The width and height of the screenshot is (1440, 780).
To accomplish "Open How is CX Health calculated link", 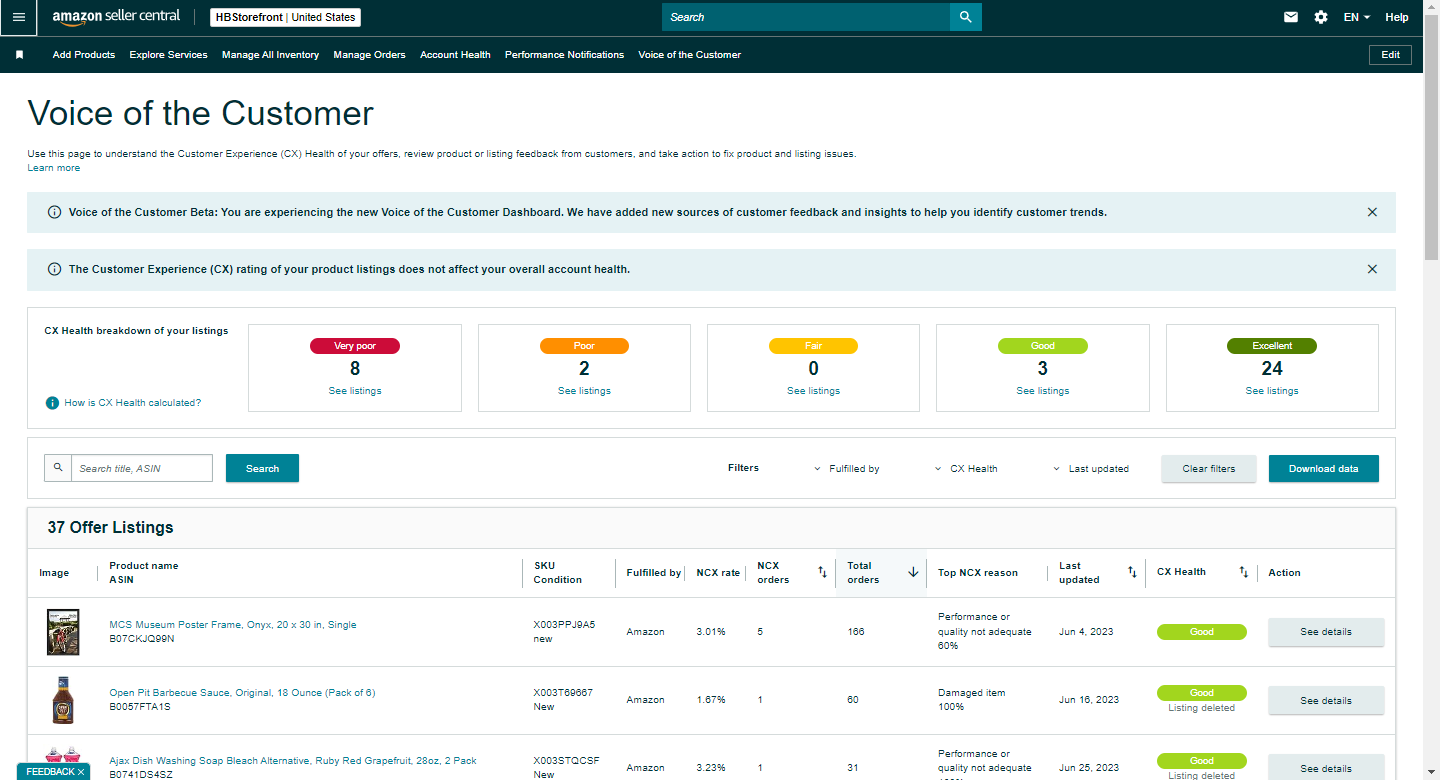I will pos(133,403).
